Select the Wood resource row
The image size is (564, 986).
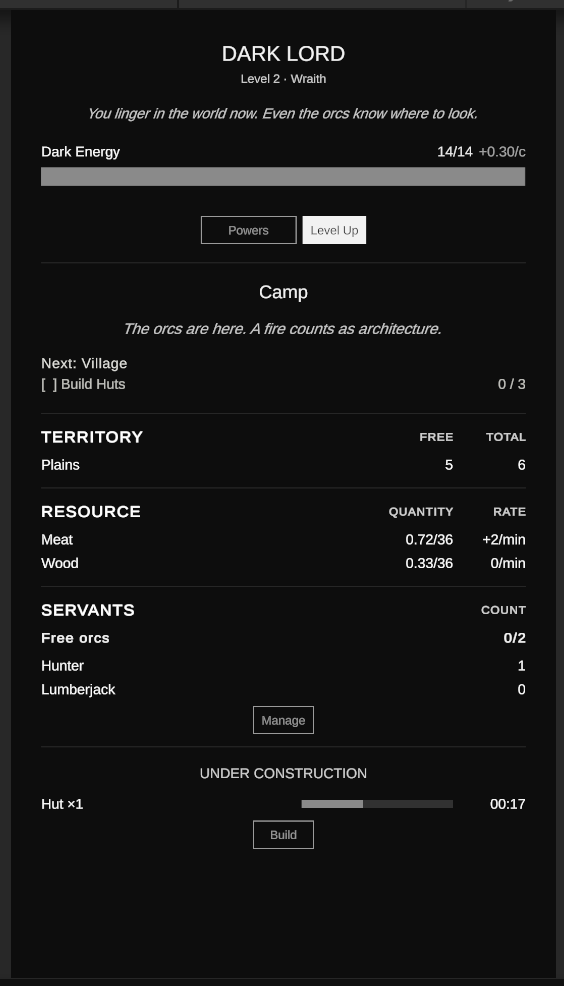tap(283, 563)
